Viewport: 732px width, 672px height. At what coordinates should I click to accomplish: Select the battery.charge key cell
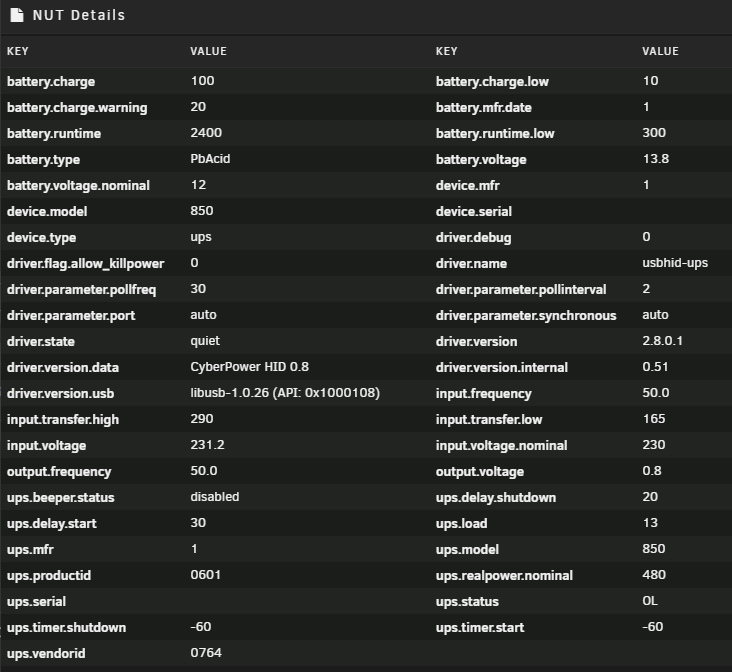click(x=51, y=81)
